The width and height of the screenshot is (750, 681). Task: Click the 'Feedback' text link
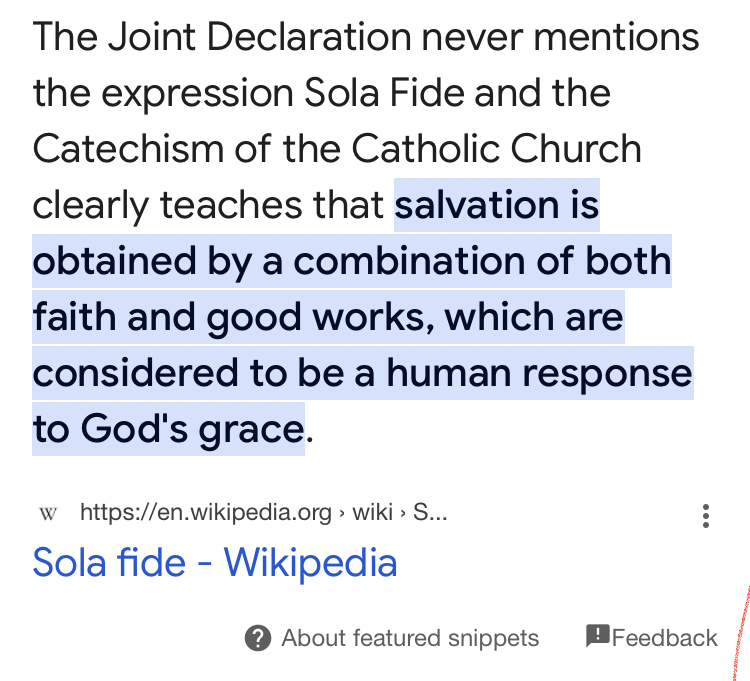coord(664,638)
